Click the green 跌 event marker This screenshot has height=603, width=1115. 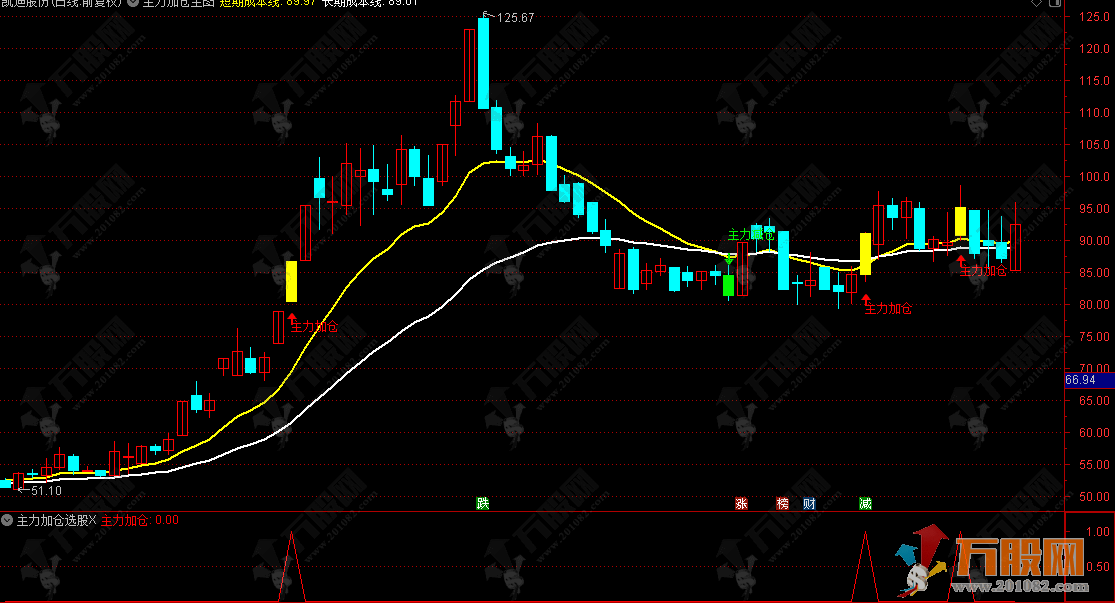(x=483, y=503)
